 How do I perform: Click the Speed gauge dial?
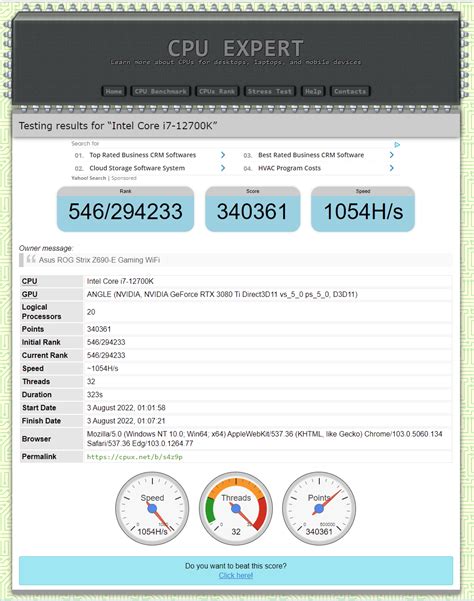click(x=152, y=509)
